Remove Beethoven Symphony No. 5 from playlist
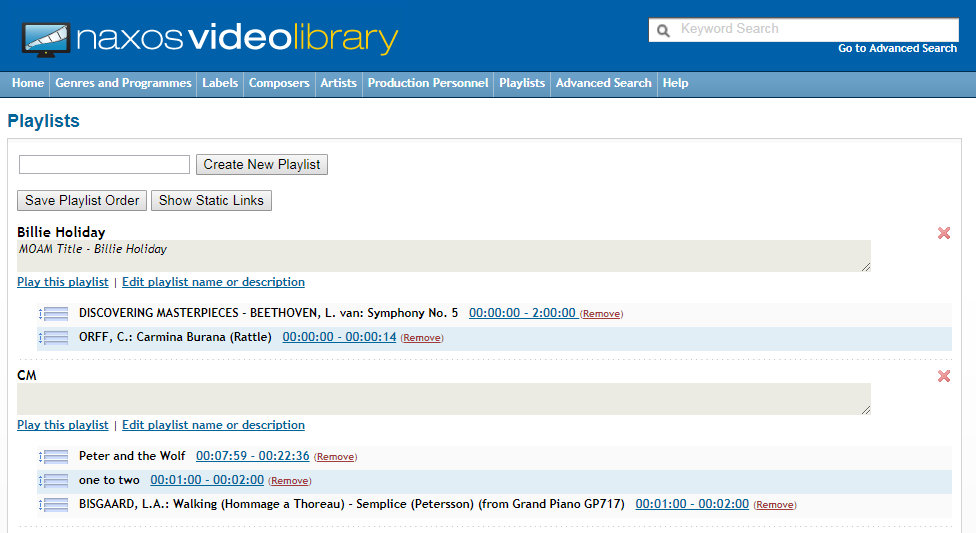This screenshot has width=976, height=533. 601,314
